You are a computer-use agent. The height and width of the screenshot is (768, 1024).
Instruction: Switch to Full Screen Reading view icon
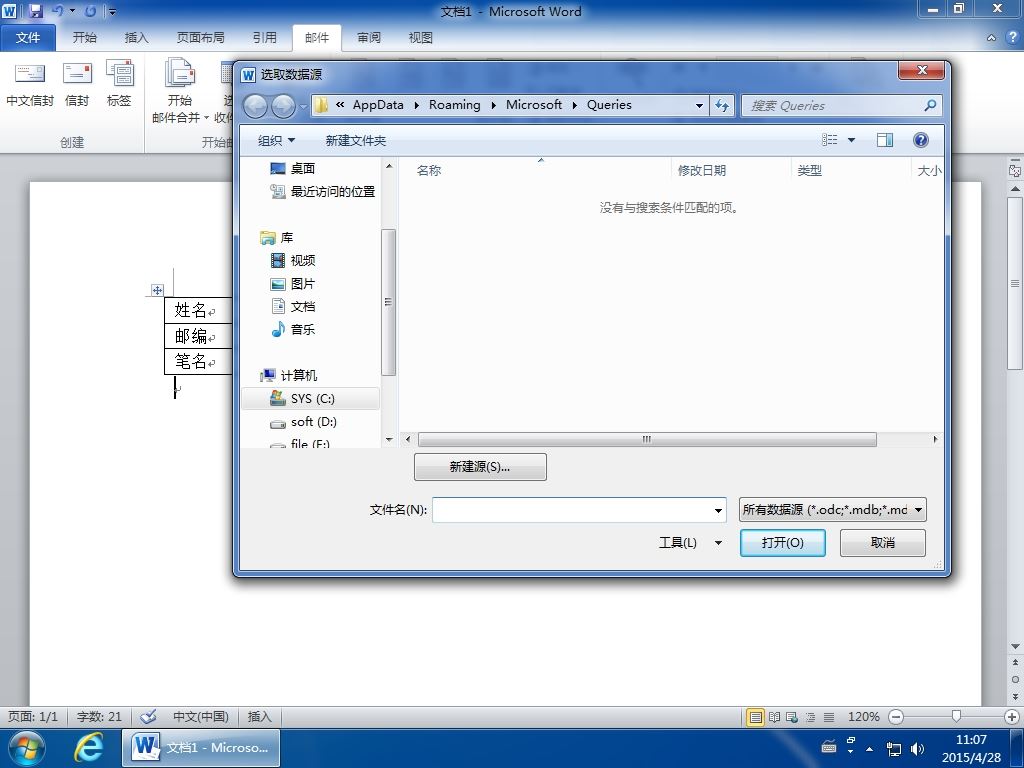[x=775, y=717]
